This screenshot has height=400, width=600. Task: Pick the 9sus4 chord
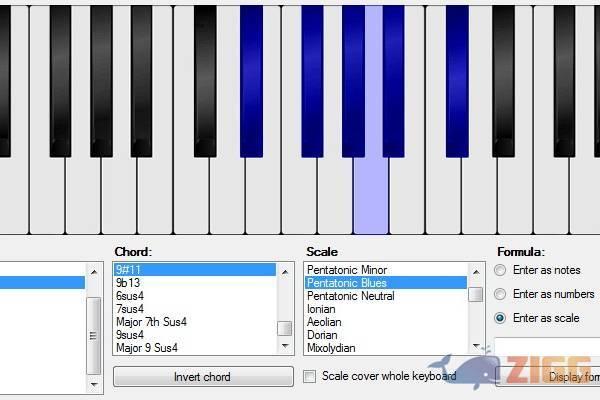(194, 335)
